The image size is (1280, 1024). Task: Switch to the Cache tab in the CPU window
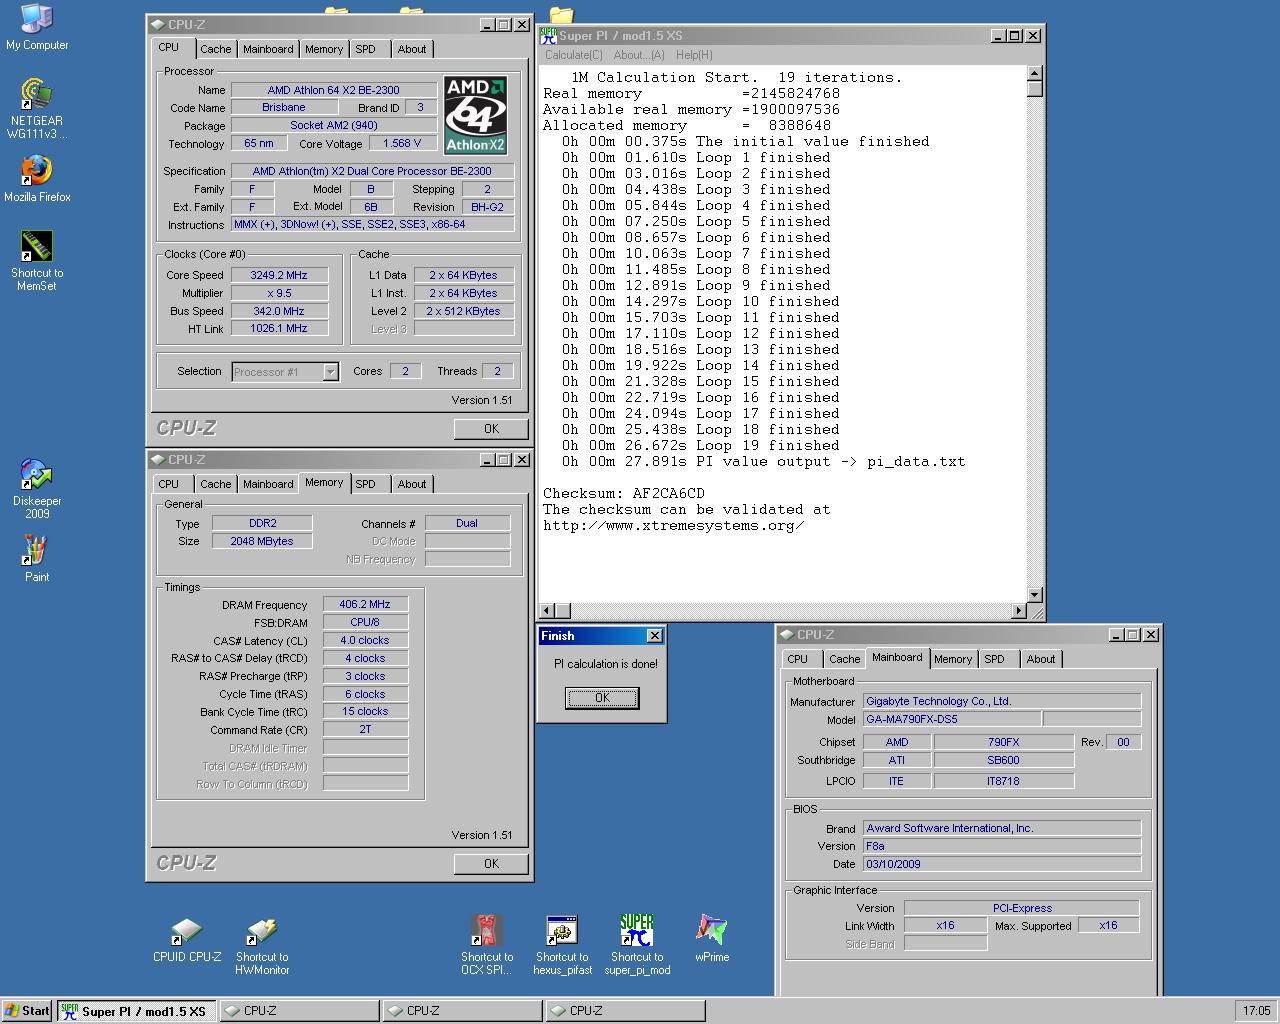point(215,49)
